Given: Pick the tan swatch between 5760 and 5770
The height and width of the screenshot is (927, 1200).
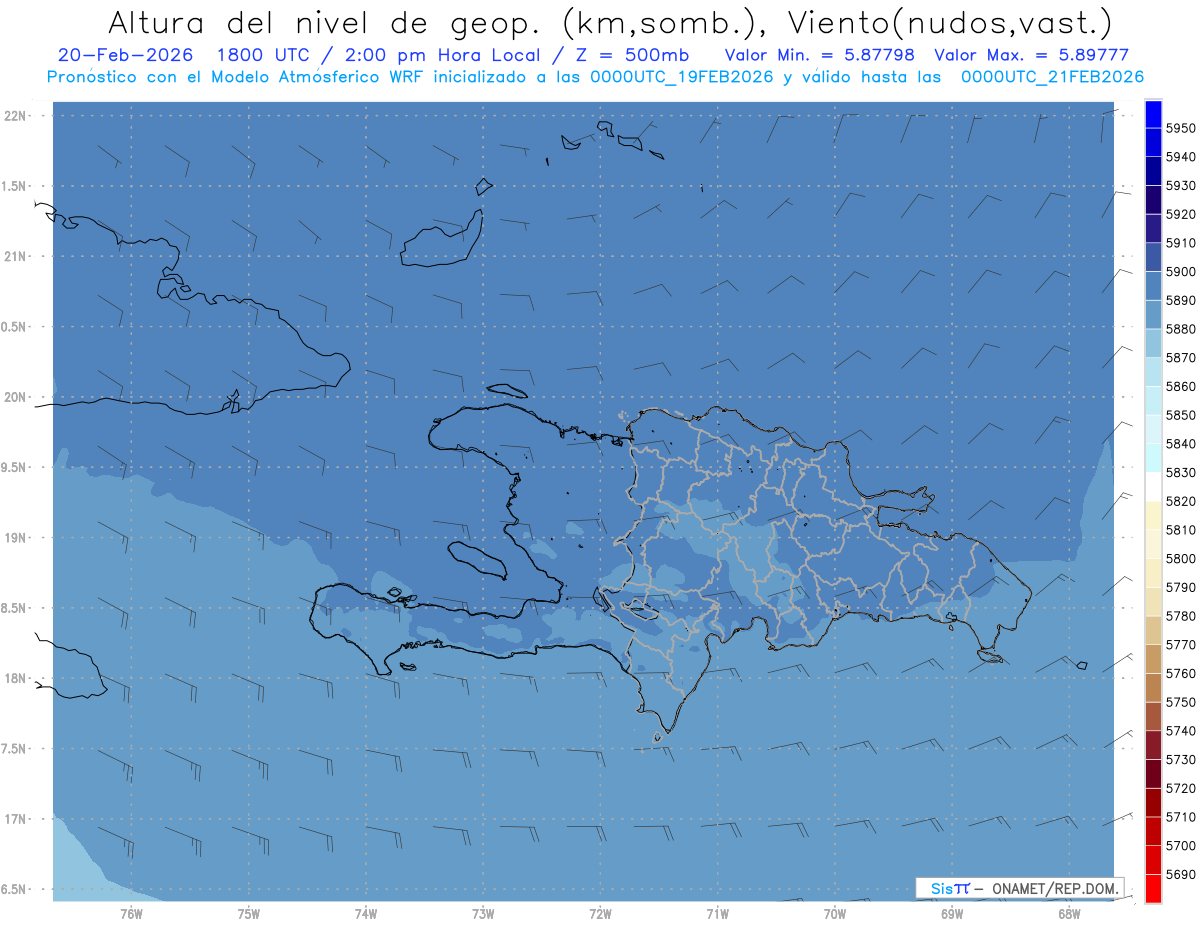Looking at the screenshot, I should 1152,659.
